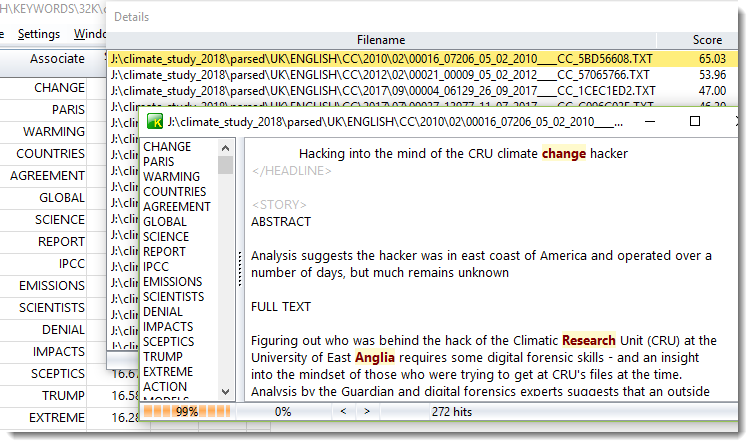Minimize the text viewer window

[x=650, y=121]
